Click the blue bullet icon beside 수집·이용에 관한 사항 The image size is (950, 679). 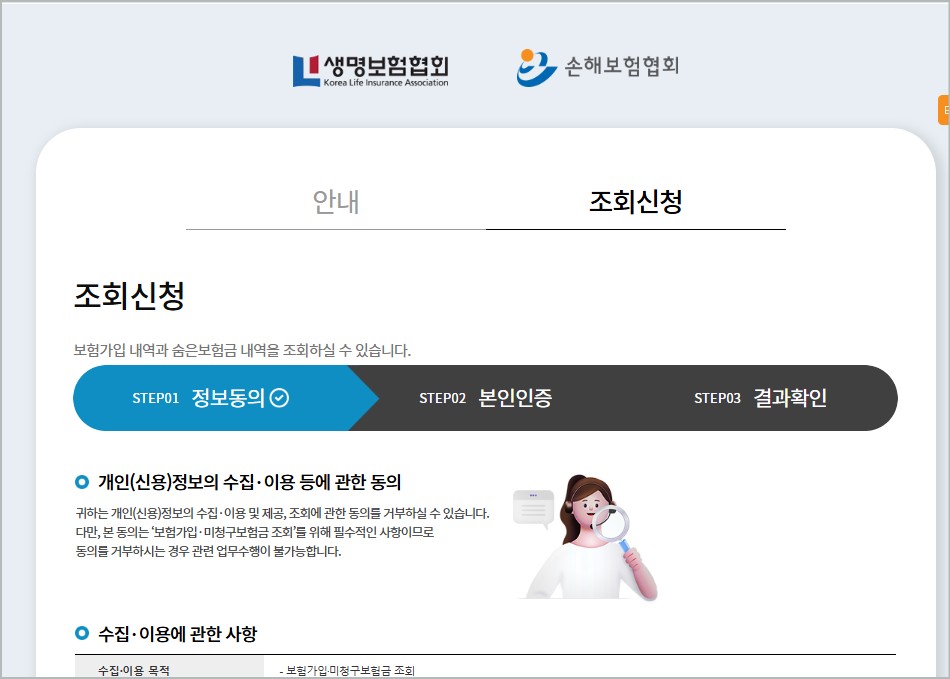point(84,631)
